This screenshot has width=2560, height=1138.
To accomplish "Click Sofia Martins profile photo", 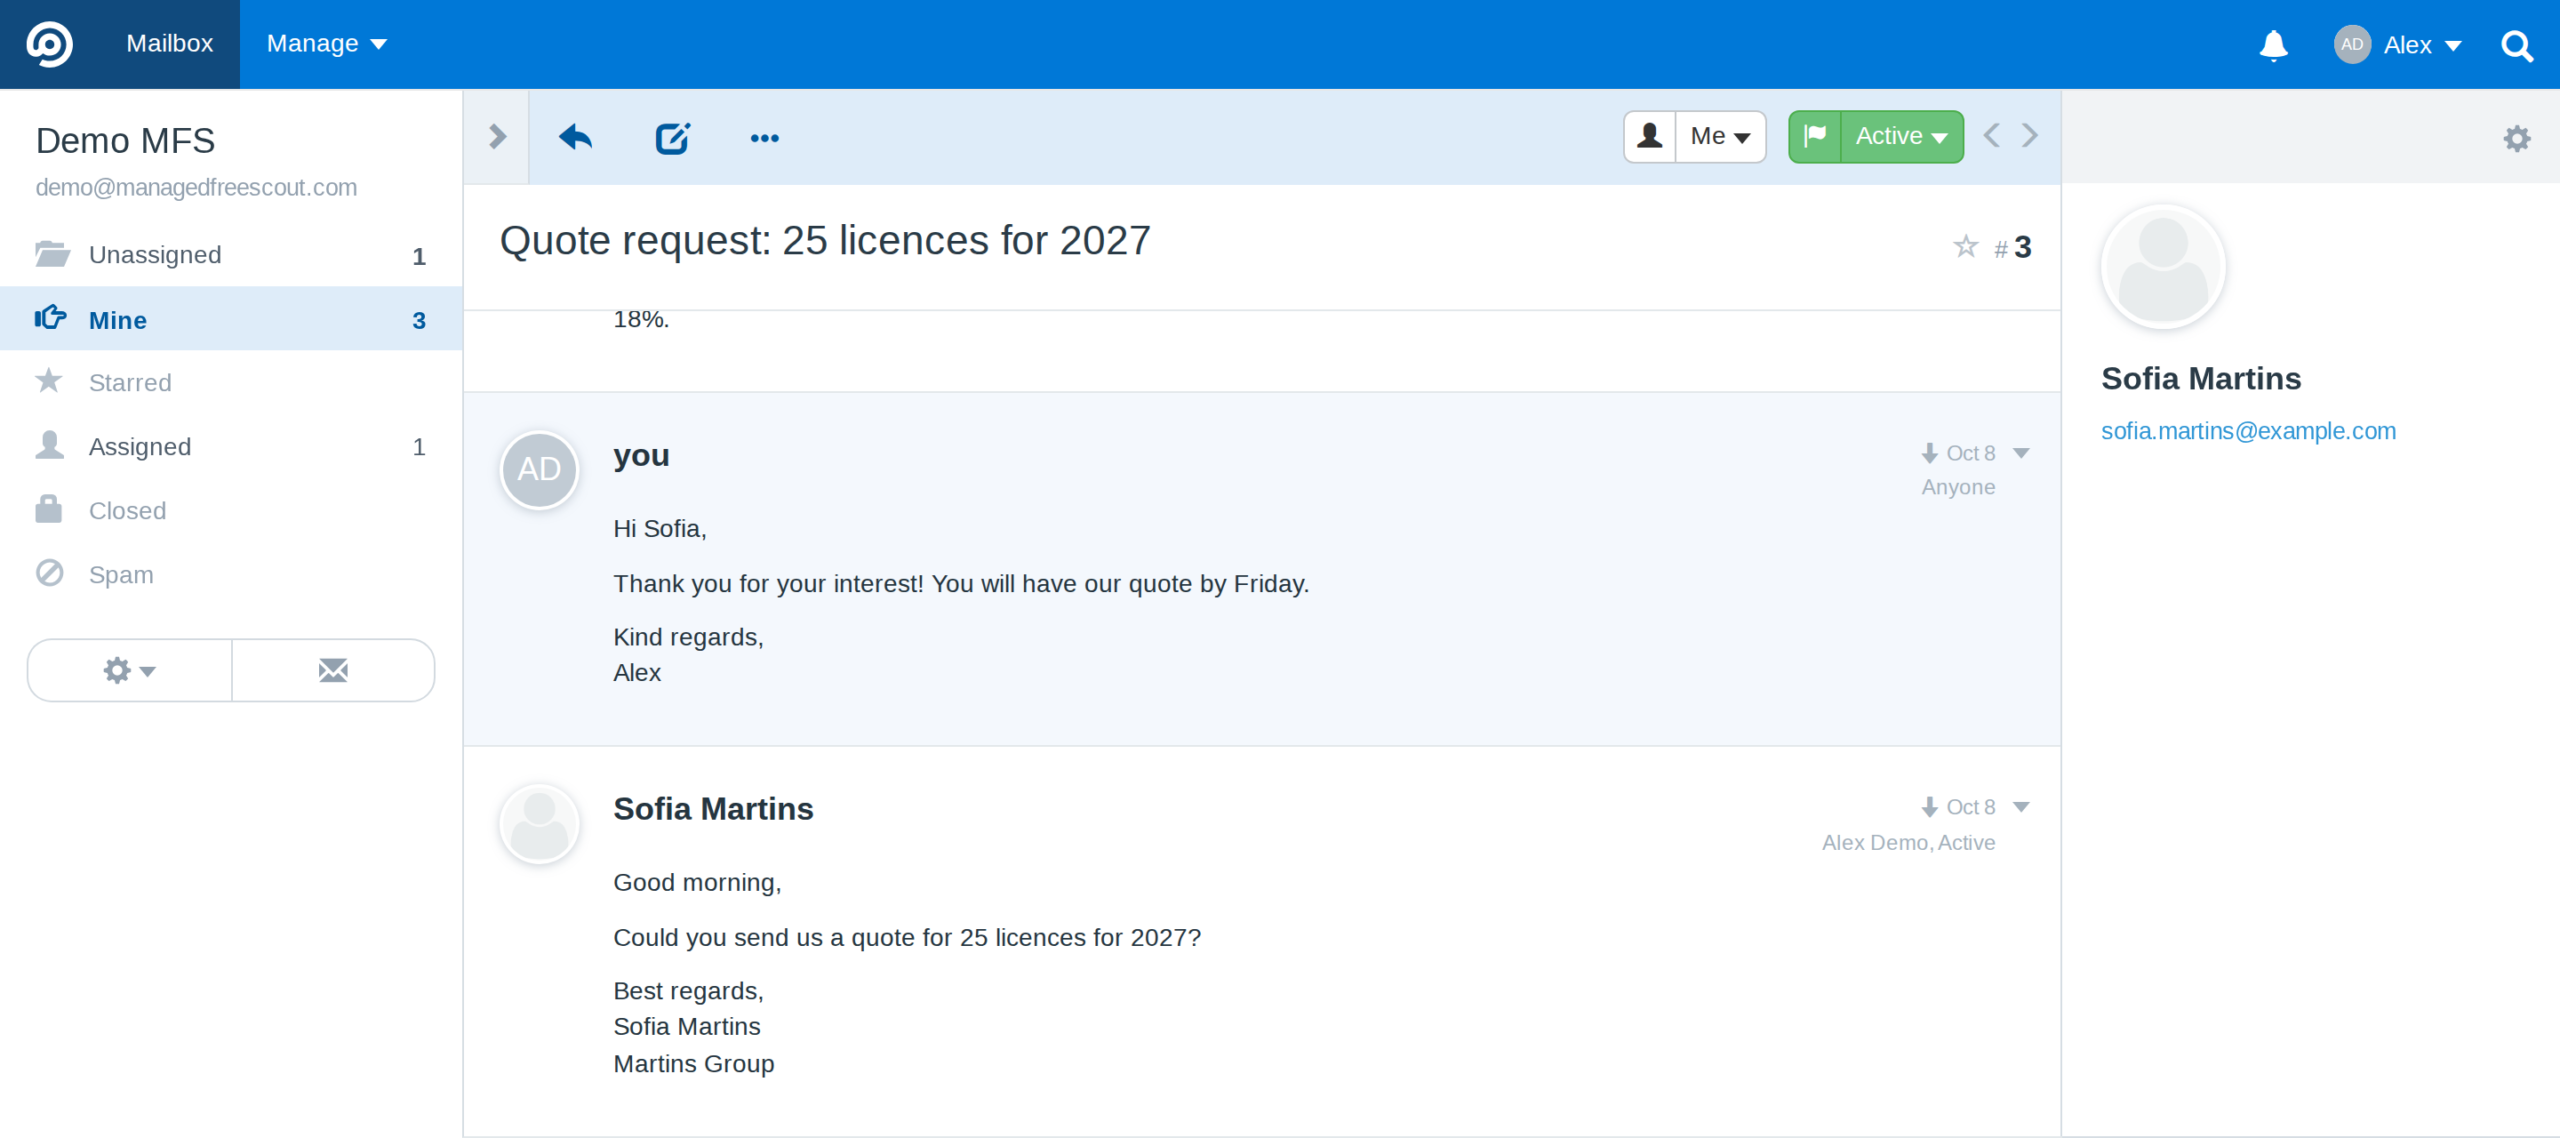I will click(x=2163, y=268).
